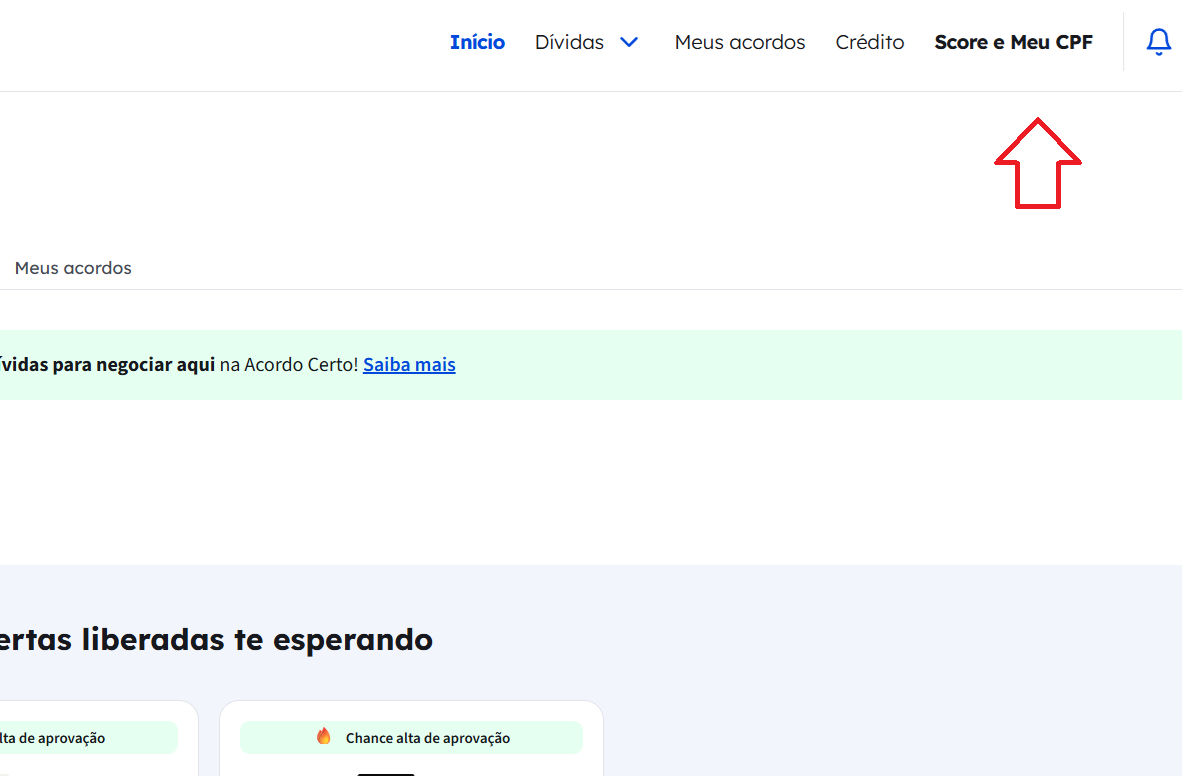Viewport: 1182px width, 776px height.
Task: Switch to the Crédito section
Action: tap(869, 42)
